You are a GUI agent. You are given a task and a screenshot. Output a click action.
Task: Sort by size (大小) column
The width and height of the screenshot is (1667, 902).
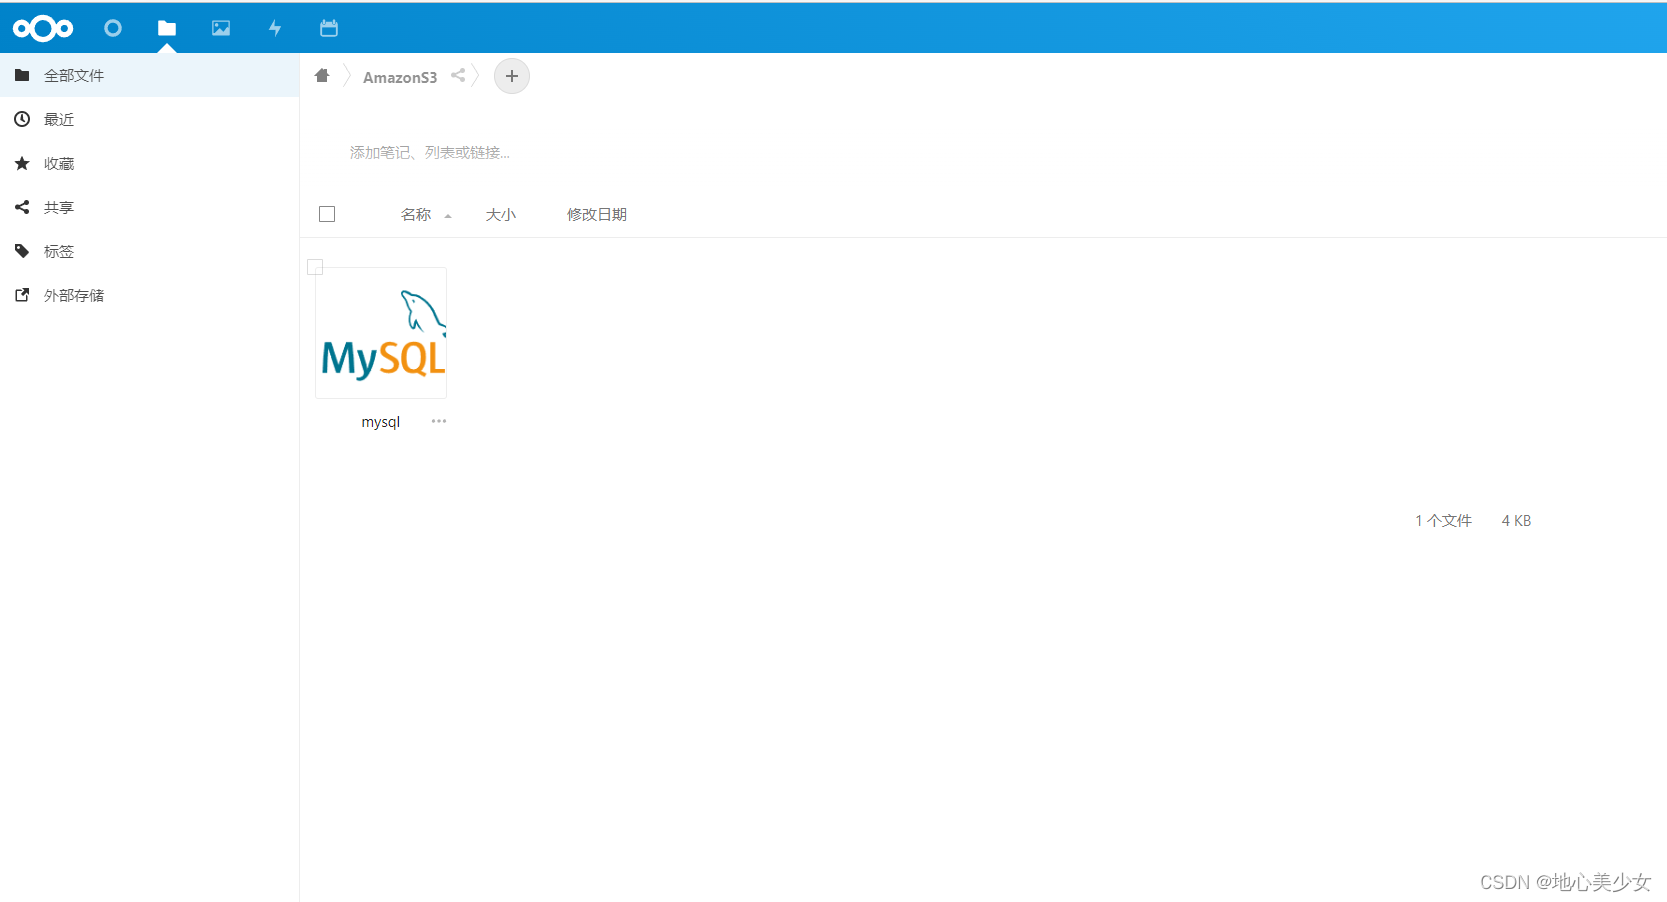click(x=501, y=215)
